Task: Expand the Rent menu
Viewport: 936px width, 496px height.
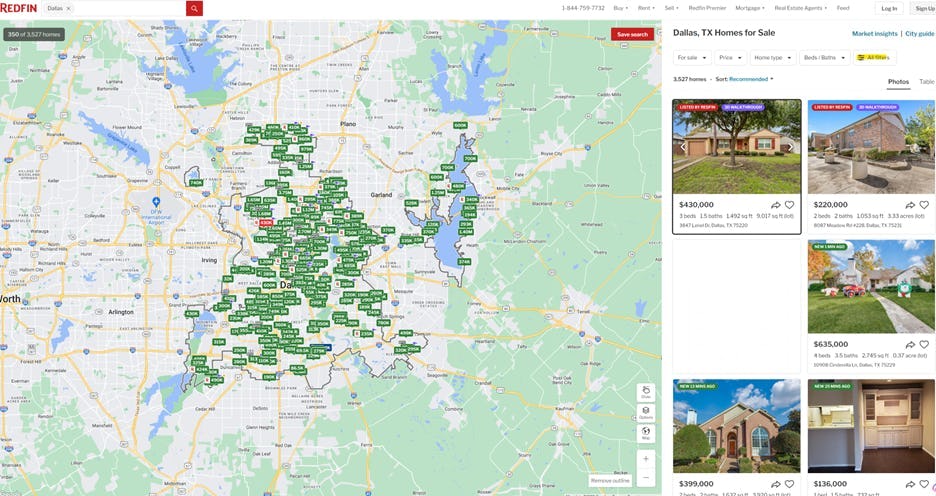Action: click(x=646, y=8)
